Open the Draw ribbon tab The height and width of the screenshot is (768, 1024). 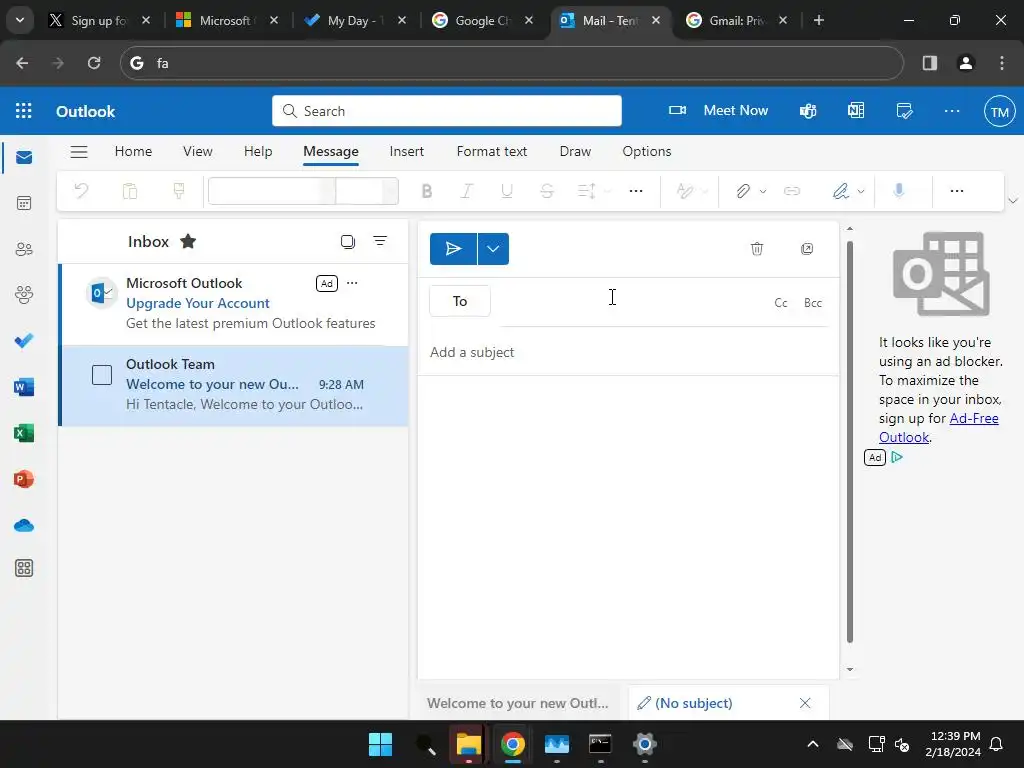click(575, 152)
